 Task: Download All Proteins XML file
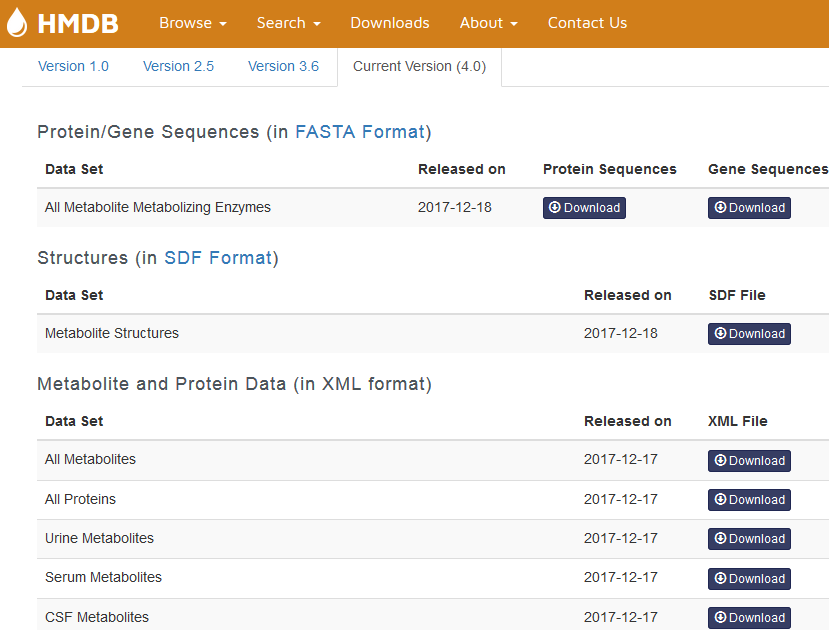749,500
